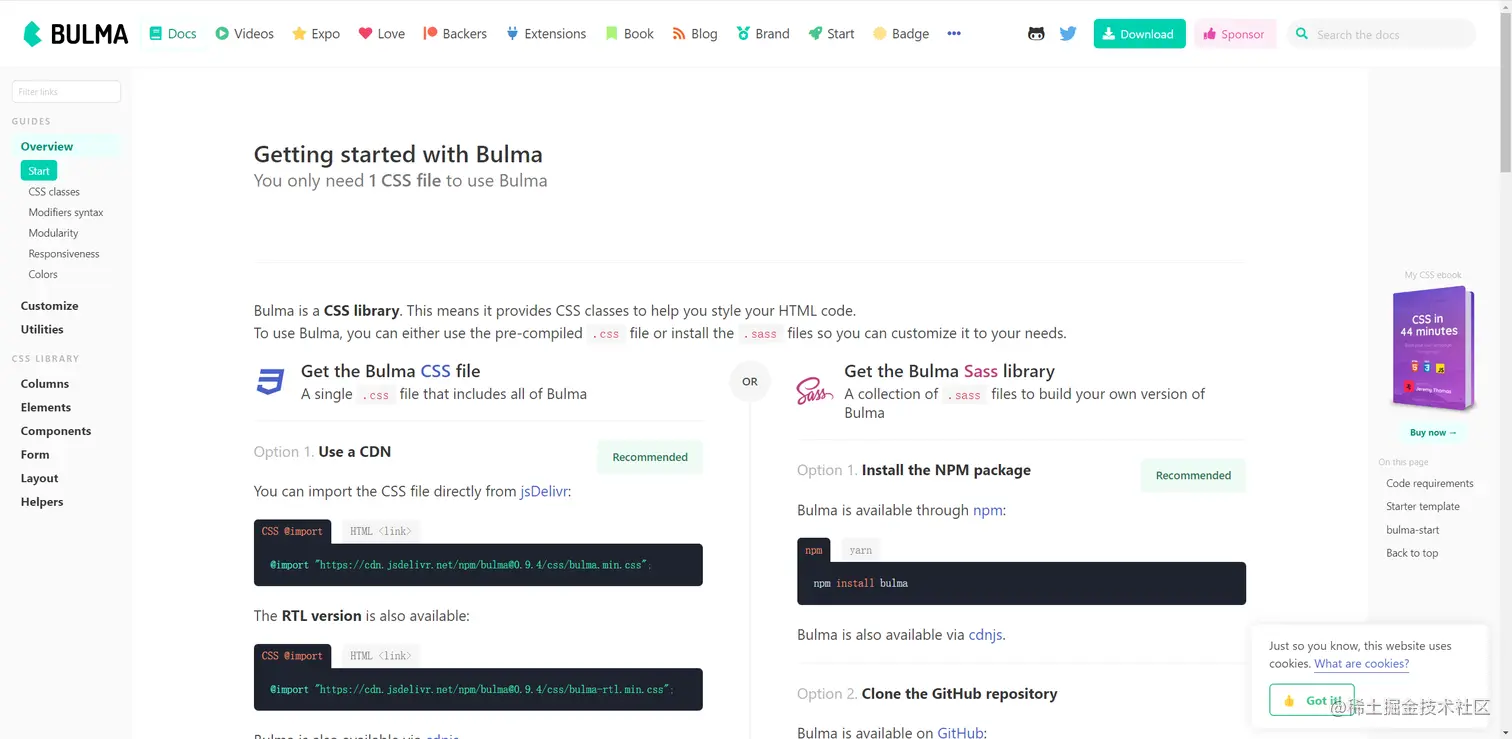The height and width of the screenshot is (739, 1512).
Task: Click the CSS in 44 minutes book cover
Action: (x=1433, y=348)
